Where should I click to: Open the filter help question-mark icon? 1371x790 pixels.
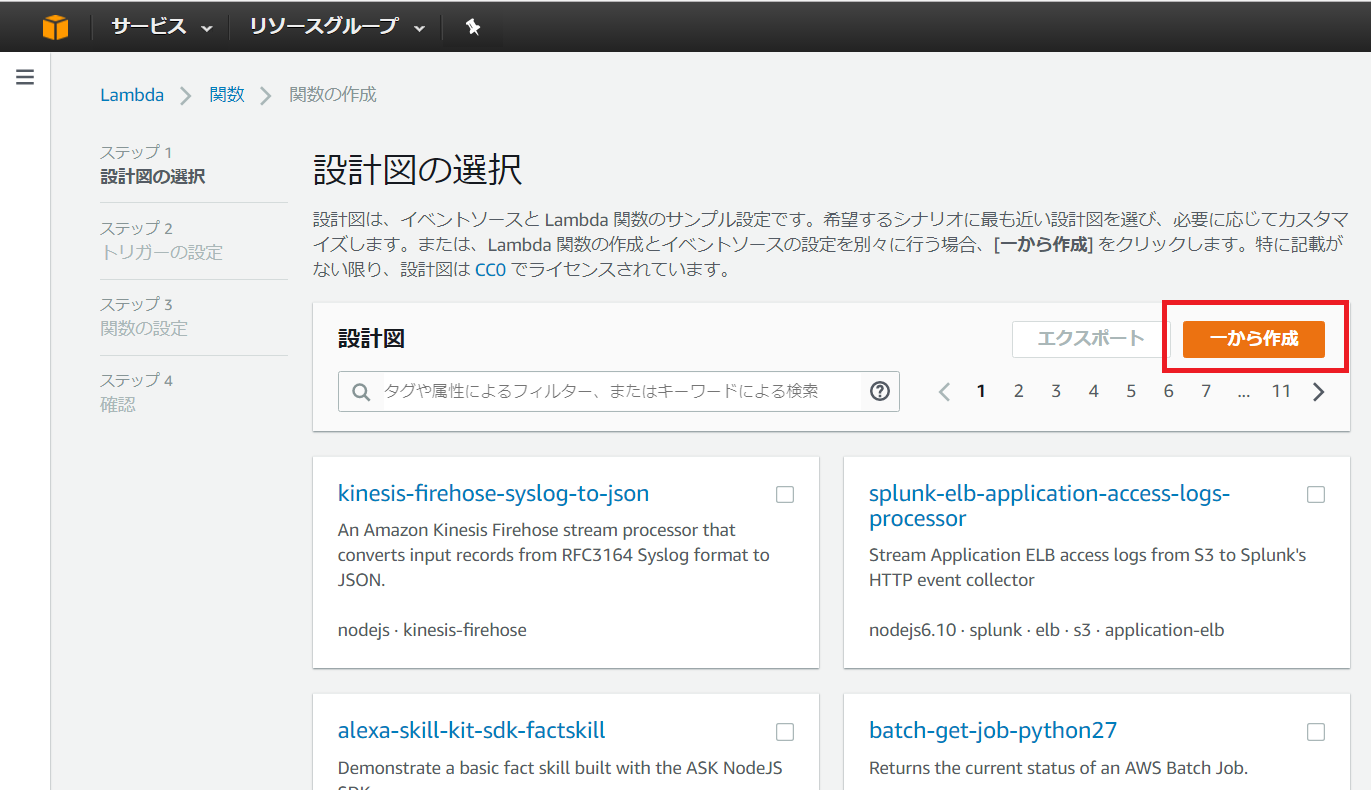click(x=880, y=391)
